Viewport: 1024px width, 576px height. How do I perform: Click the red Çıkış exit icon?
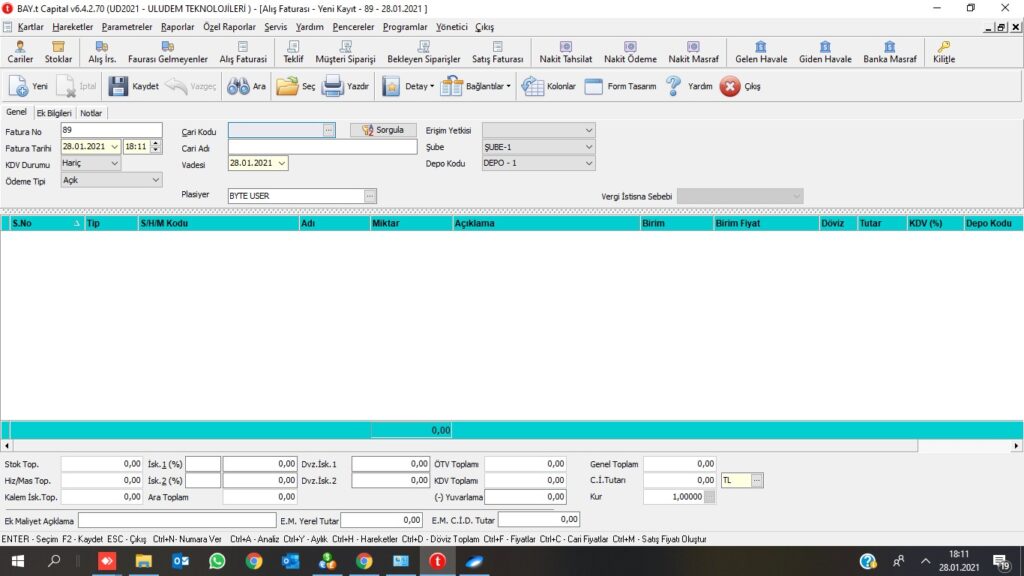pos(730,87)
